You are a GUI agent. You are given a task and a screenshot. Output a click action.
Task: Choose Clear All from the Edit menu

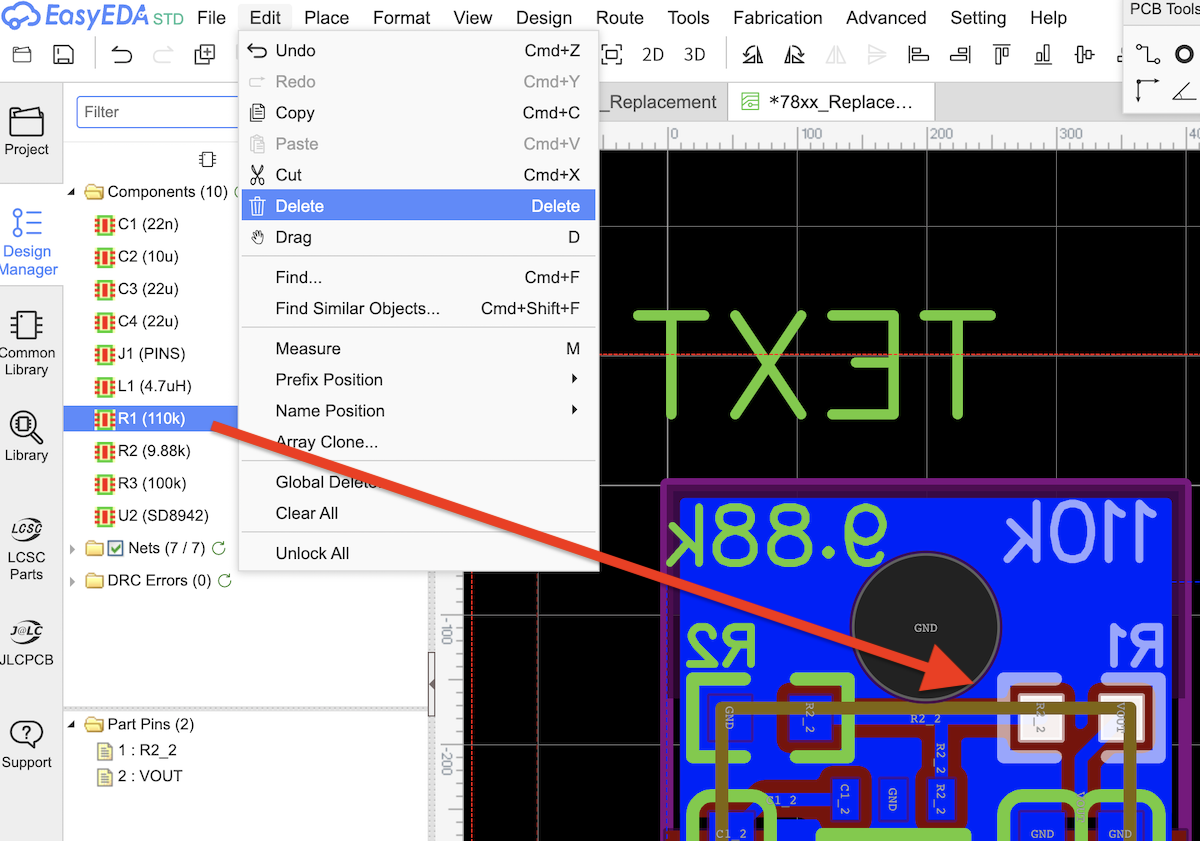pos(419,513)
